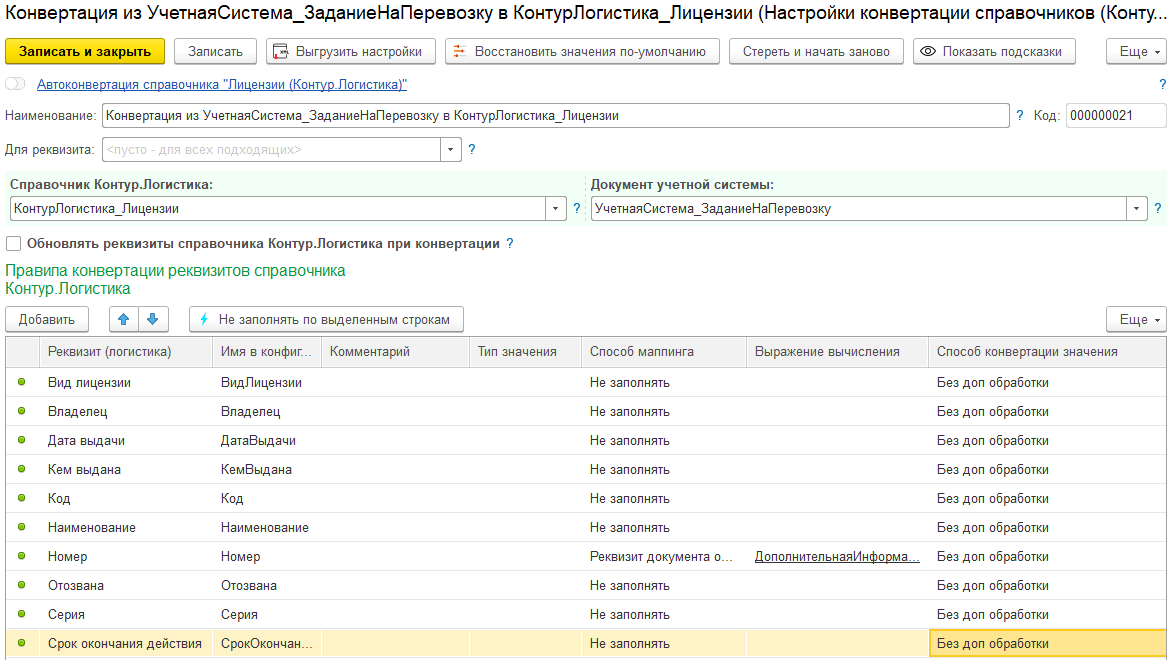Click help icon next to УчетнаяСистема_ЗаданиеНаПеревозку field
Viewport: 1170px width, 660px height.
click(x=1157, y=209)
